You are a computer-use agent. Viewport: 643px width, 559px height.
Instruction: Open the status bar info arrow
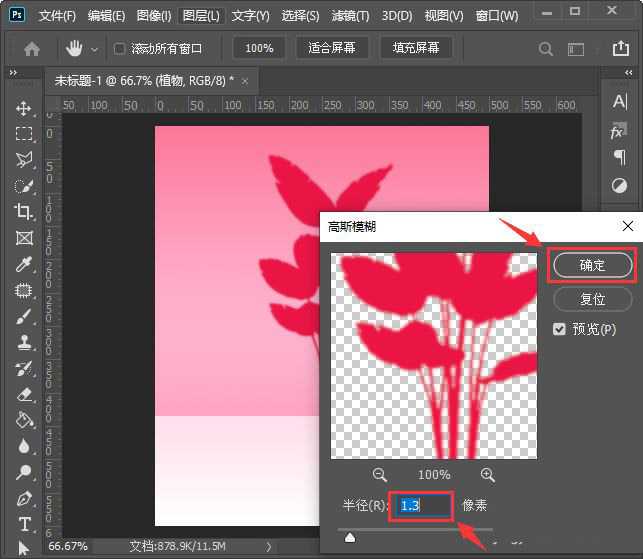pos(268,547)
